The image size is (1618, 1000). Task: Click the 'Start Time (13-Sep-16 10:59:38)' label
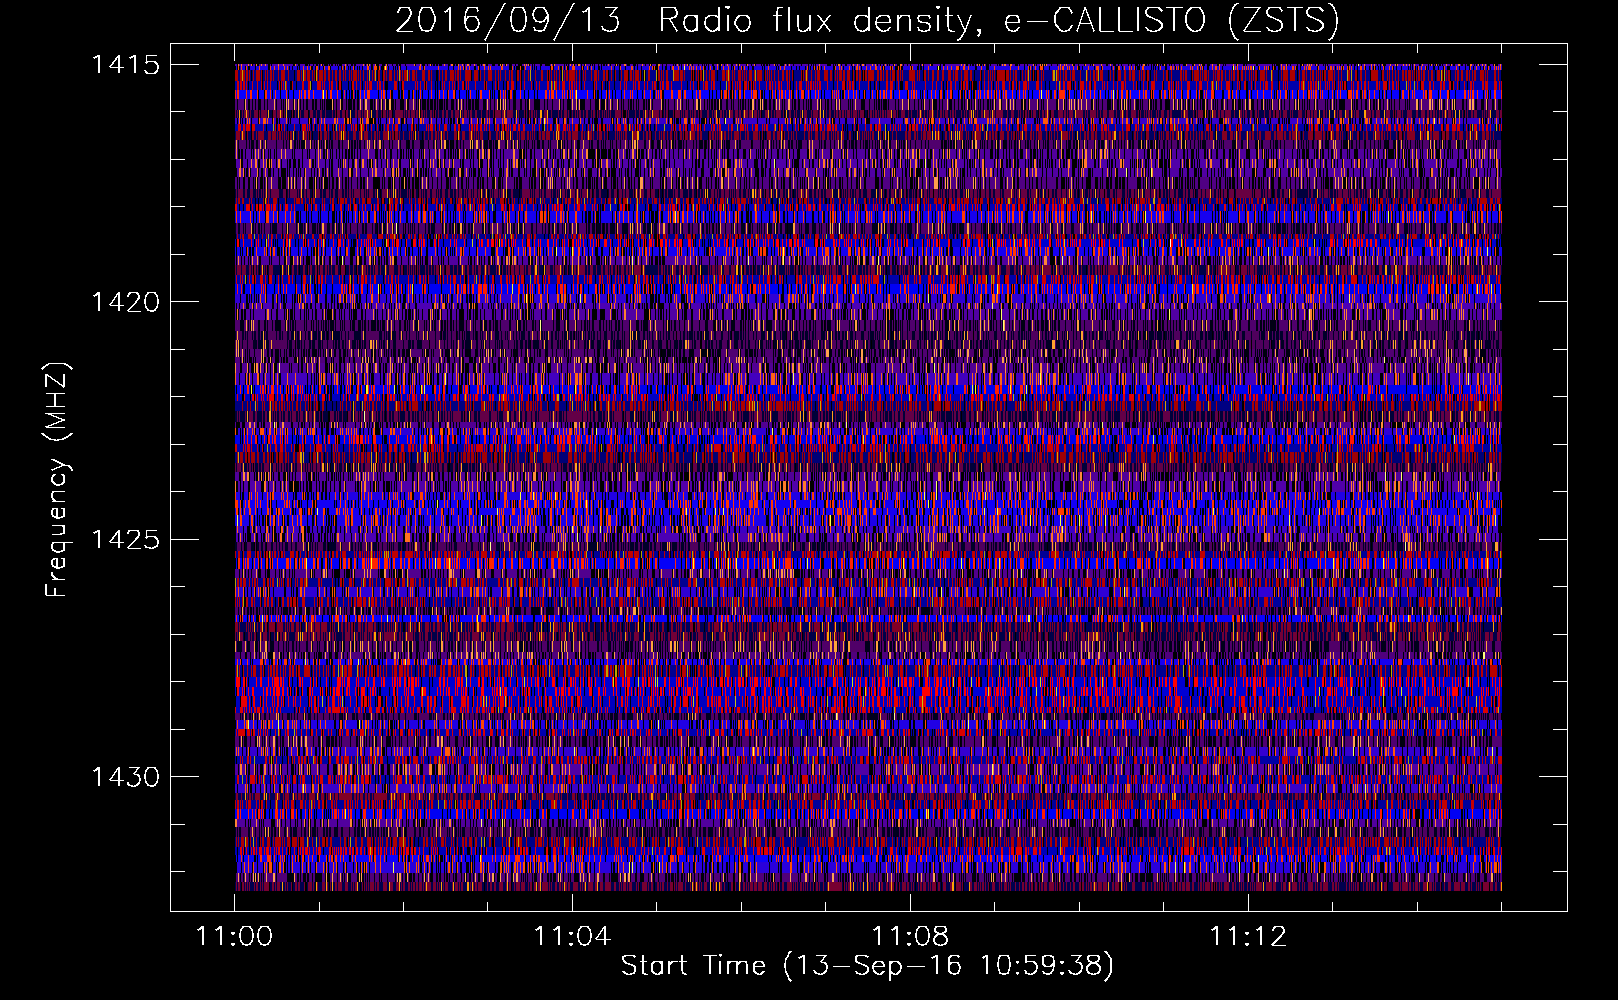(867, 966)
